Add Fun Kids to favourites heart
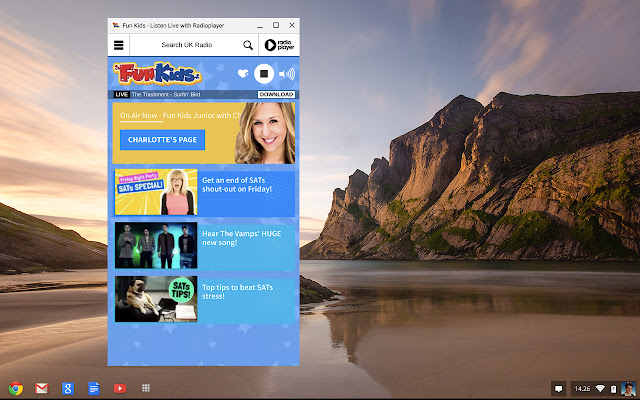 (243, 73)
